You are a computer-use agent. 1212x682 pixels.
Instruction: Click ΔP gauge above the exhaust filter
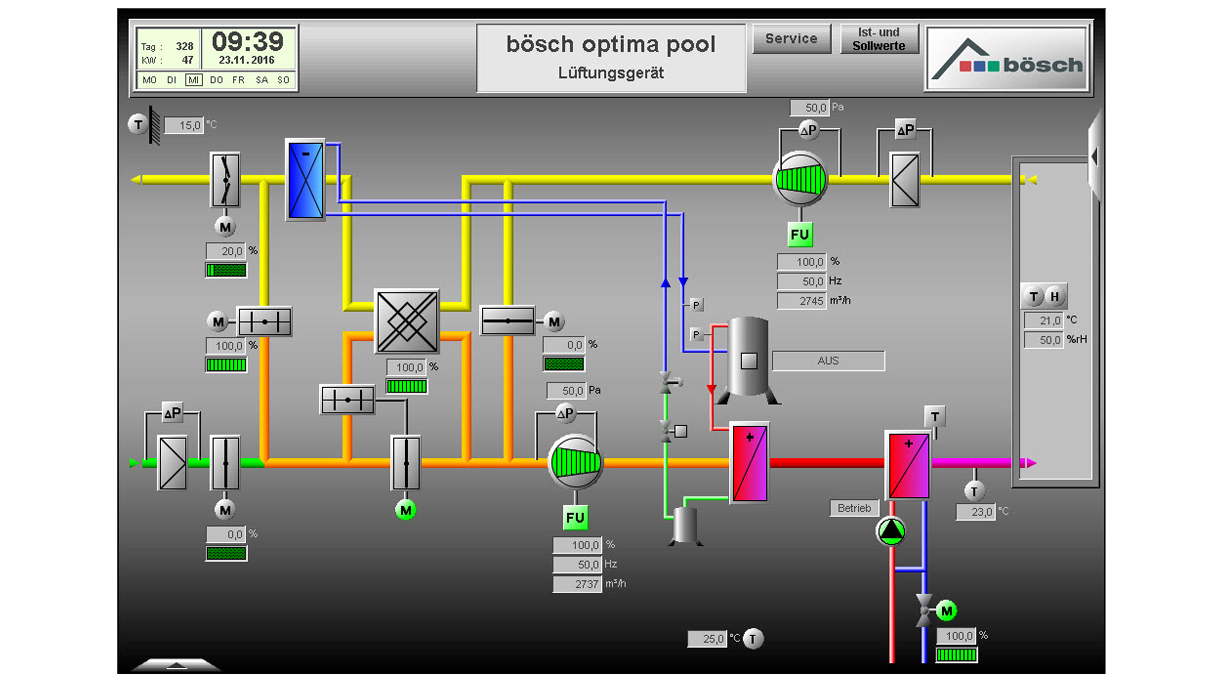click(x=905, y=130)
